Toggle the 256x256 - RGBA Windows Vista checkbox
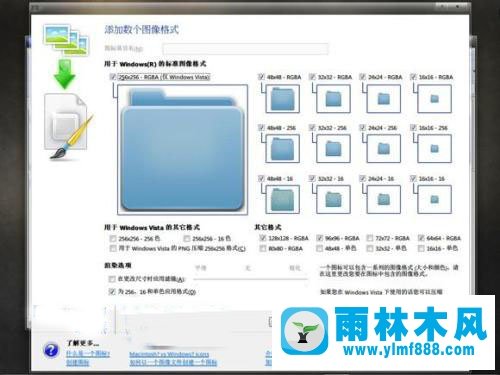The height and width of the screenshot is (375, 500). pos(113,77)
